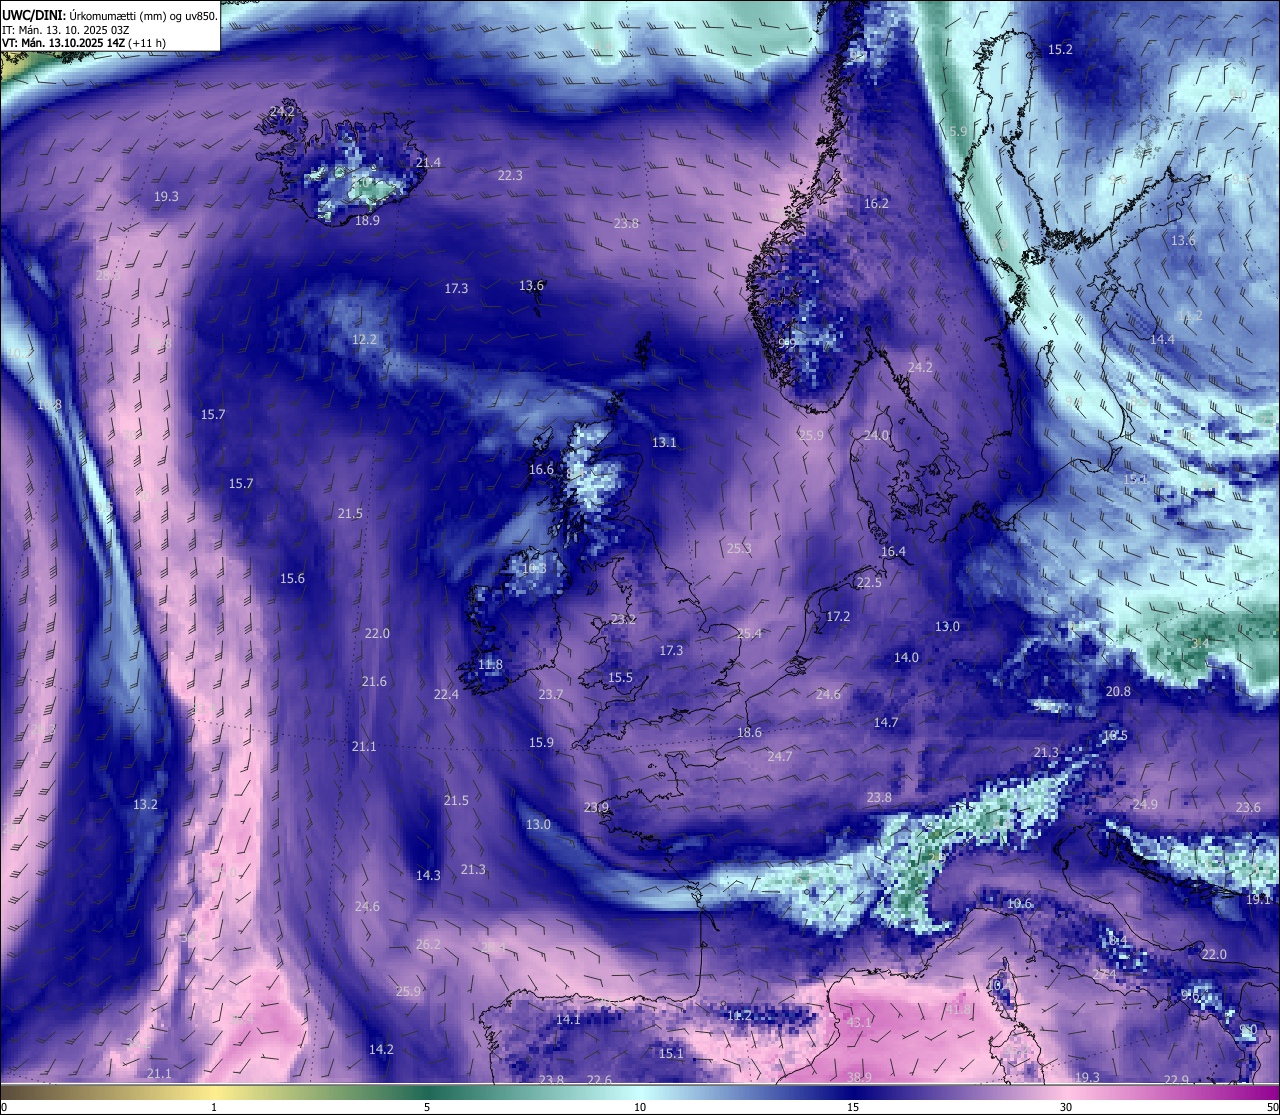Click the 22.6 value at bottom of Spain

click(x=599, y=1079)
